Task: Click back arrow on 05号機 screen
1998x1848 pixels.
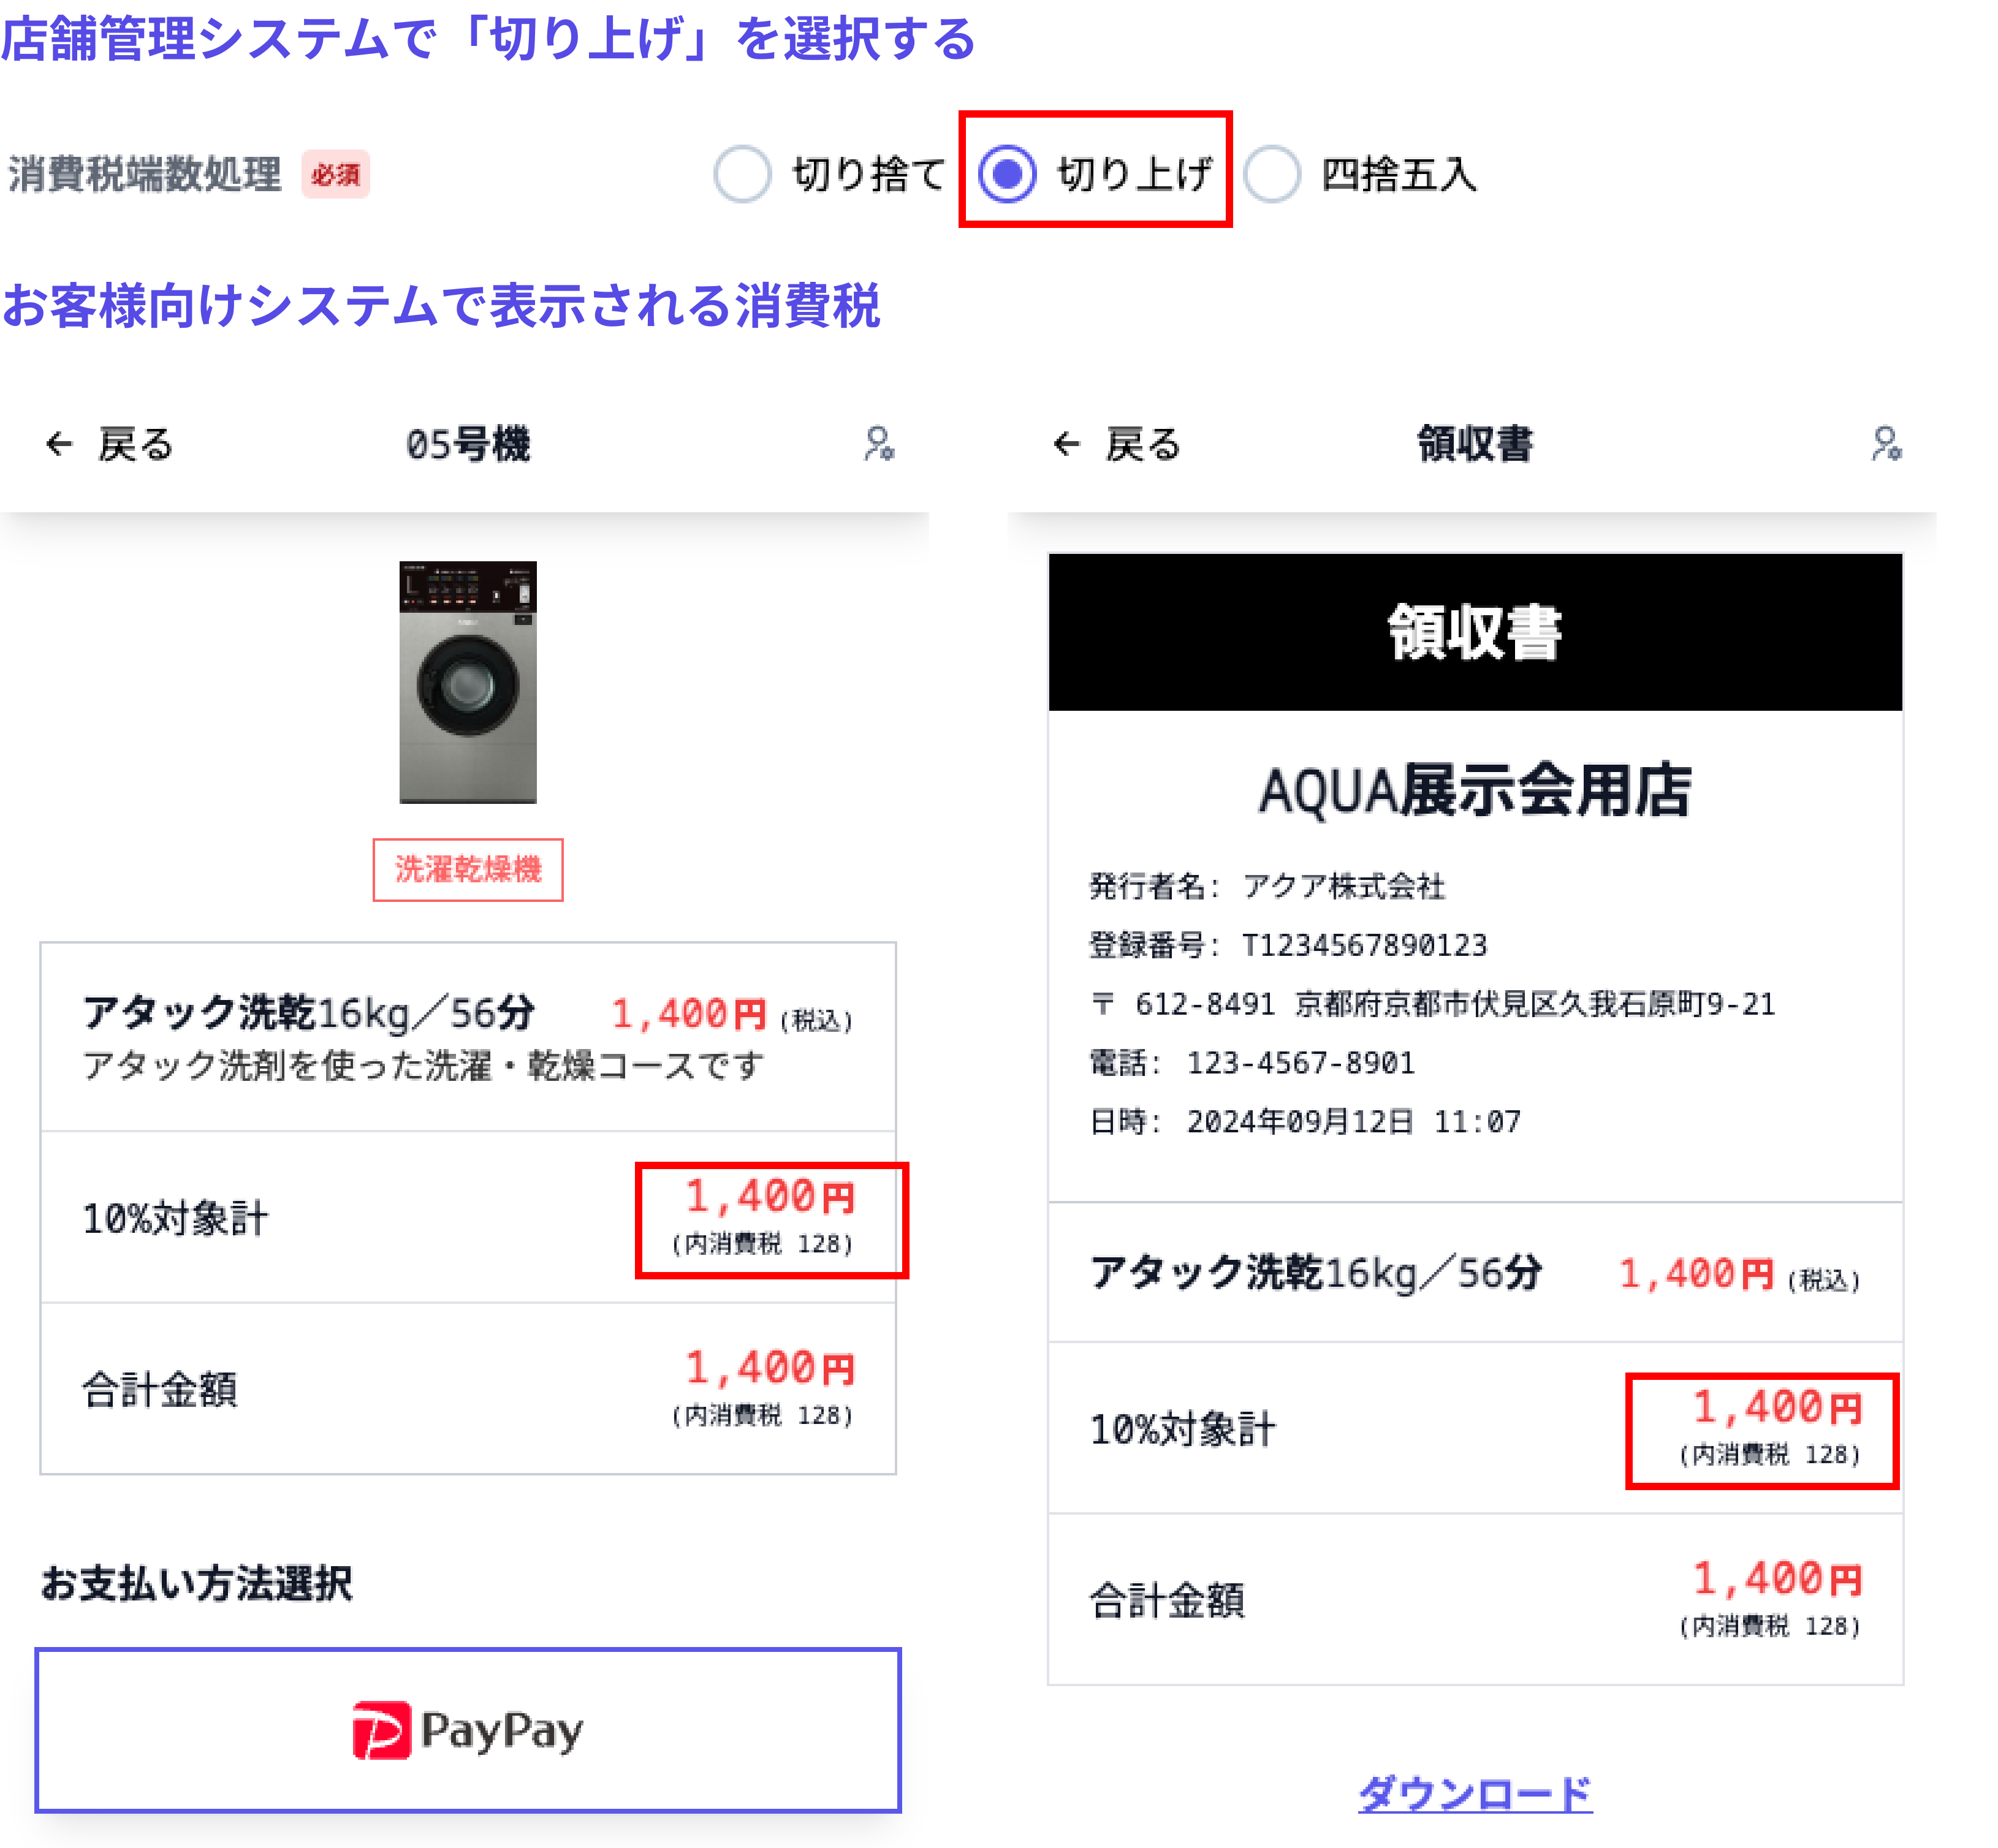Action: click(59, 444)
